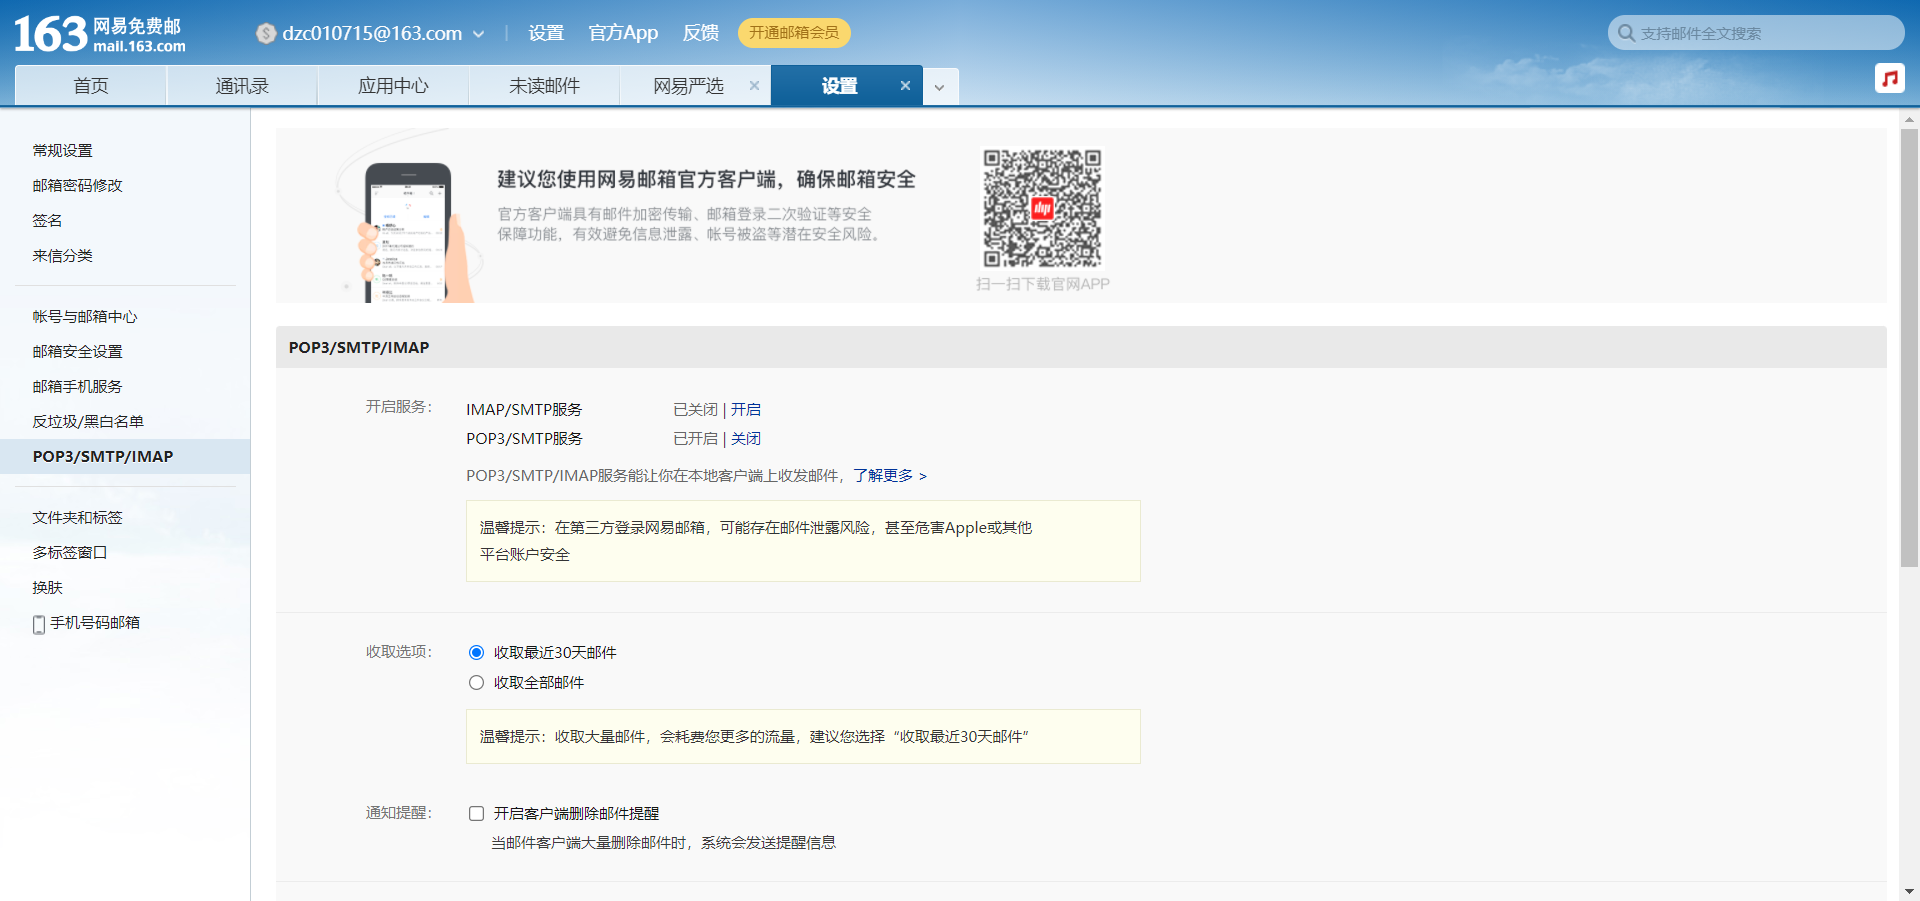Open 常规设置 in the sidebar
The width and height of the screenshot is (1920, 901).
coord(62,150)
